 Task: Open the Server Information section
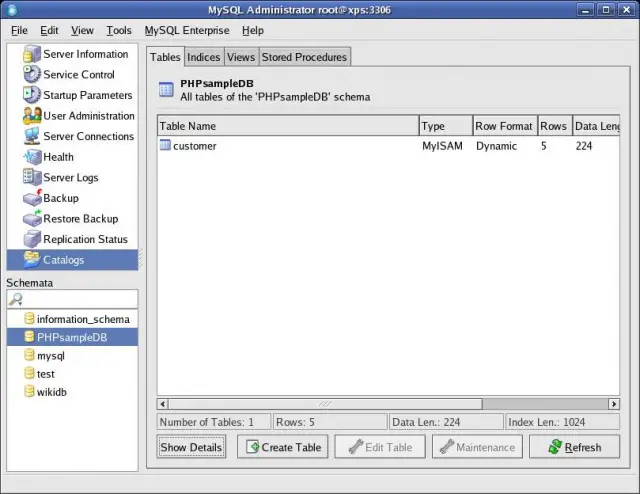click(x=85, y=54)
